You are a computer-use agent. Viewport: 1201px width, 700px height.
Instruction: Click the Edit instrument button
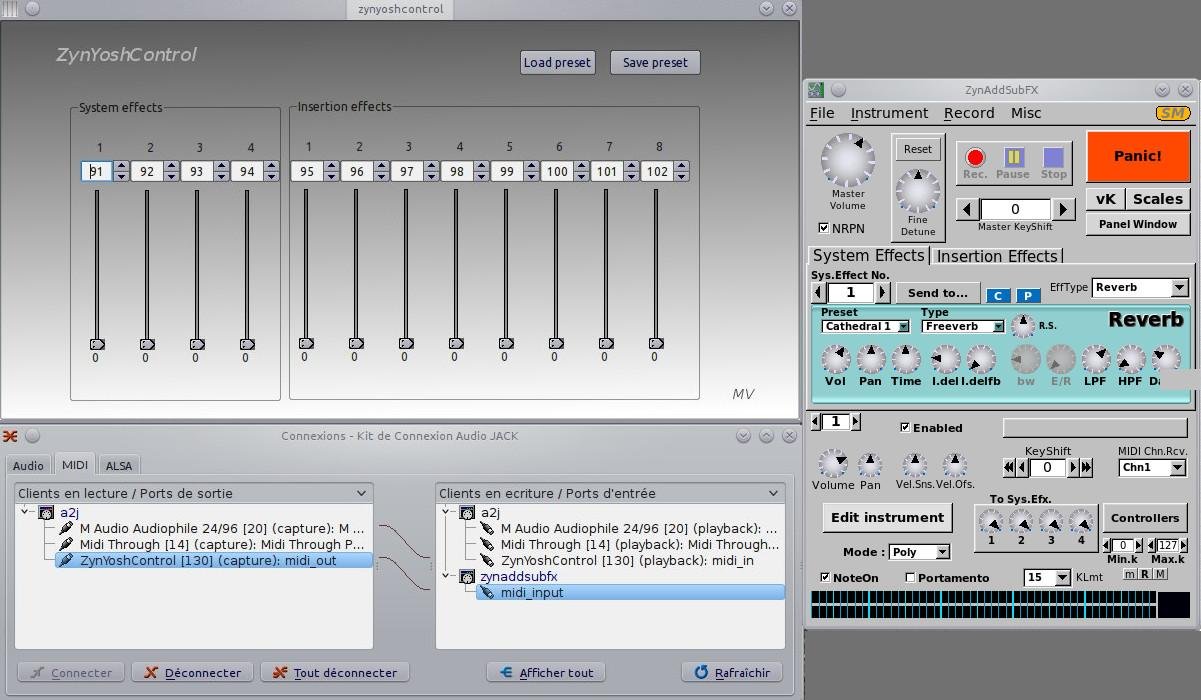(x=887, y=517)
